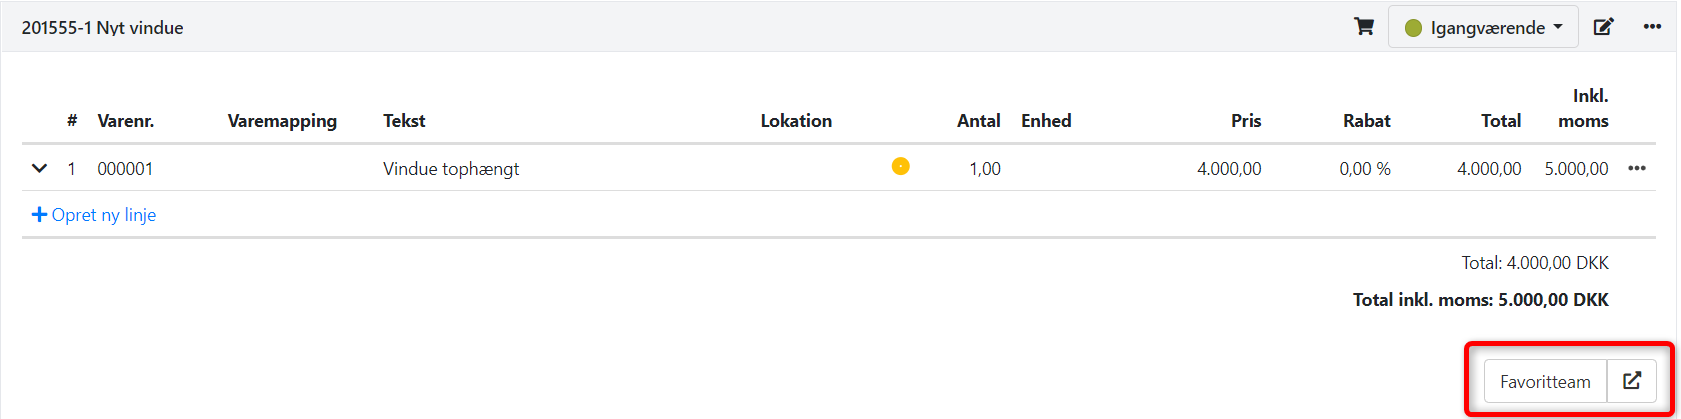This screenshot has width=1681, height=419.
Task: Open the header three-dots menu
Action: click(x=1652, y=27)
